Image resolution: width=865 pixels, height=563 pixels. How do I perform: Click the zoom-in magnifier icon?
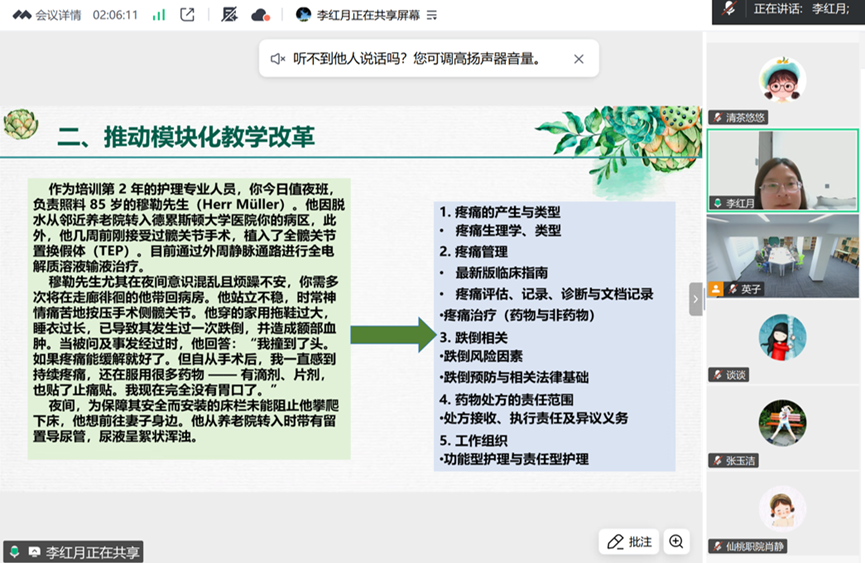[677, 542]
